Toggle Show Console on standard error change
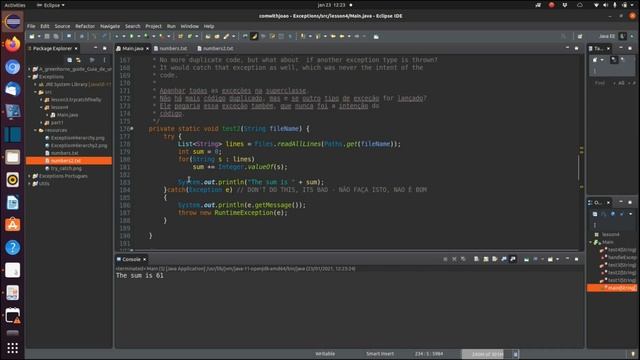Viewport: 640px width, 360px height. pyautogui.click(x=513, y=259)
